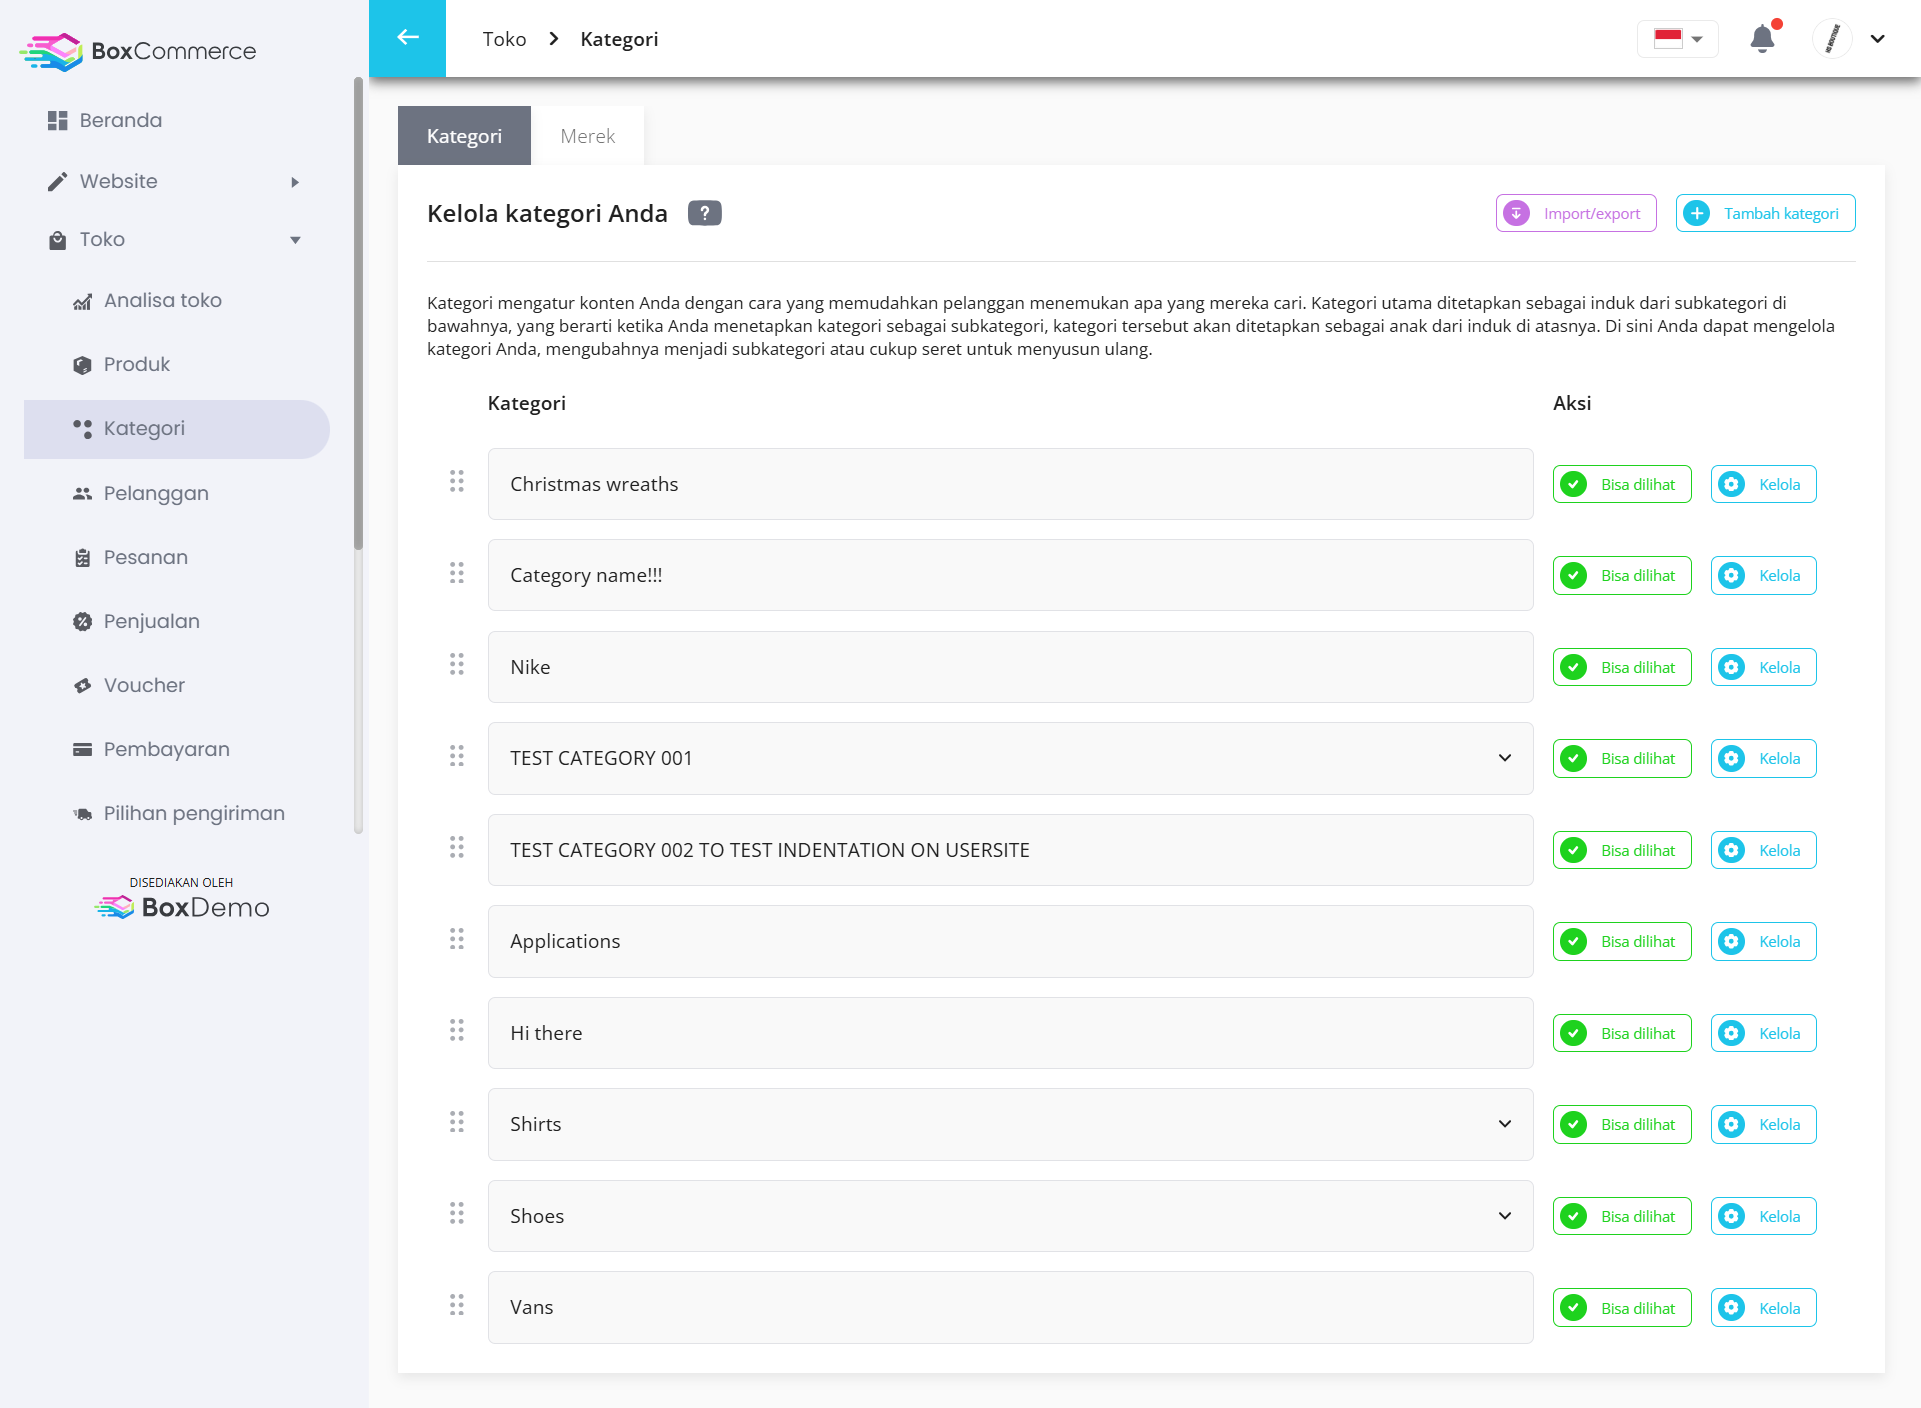Click drag handle for Shirts row

tap(457, 1123)
